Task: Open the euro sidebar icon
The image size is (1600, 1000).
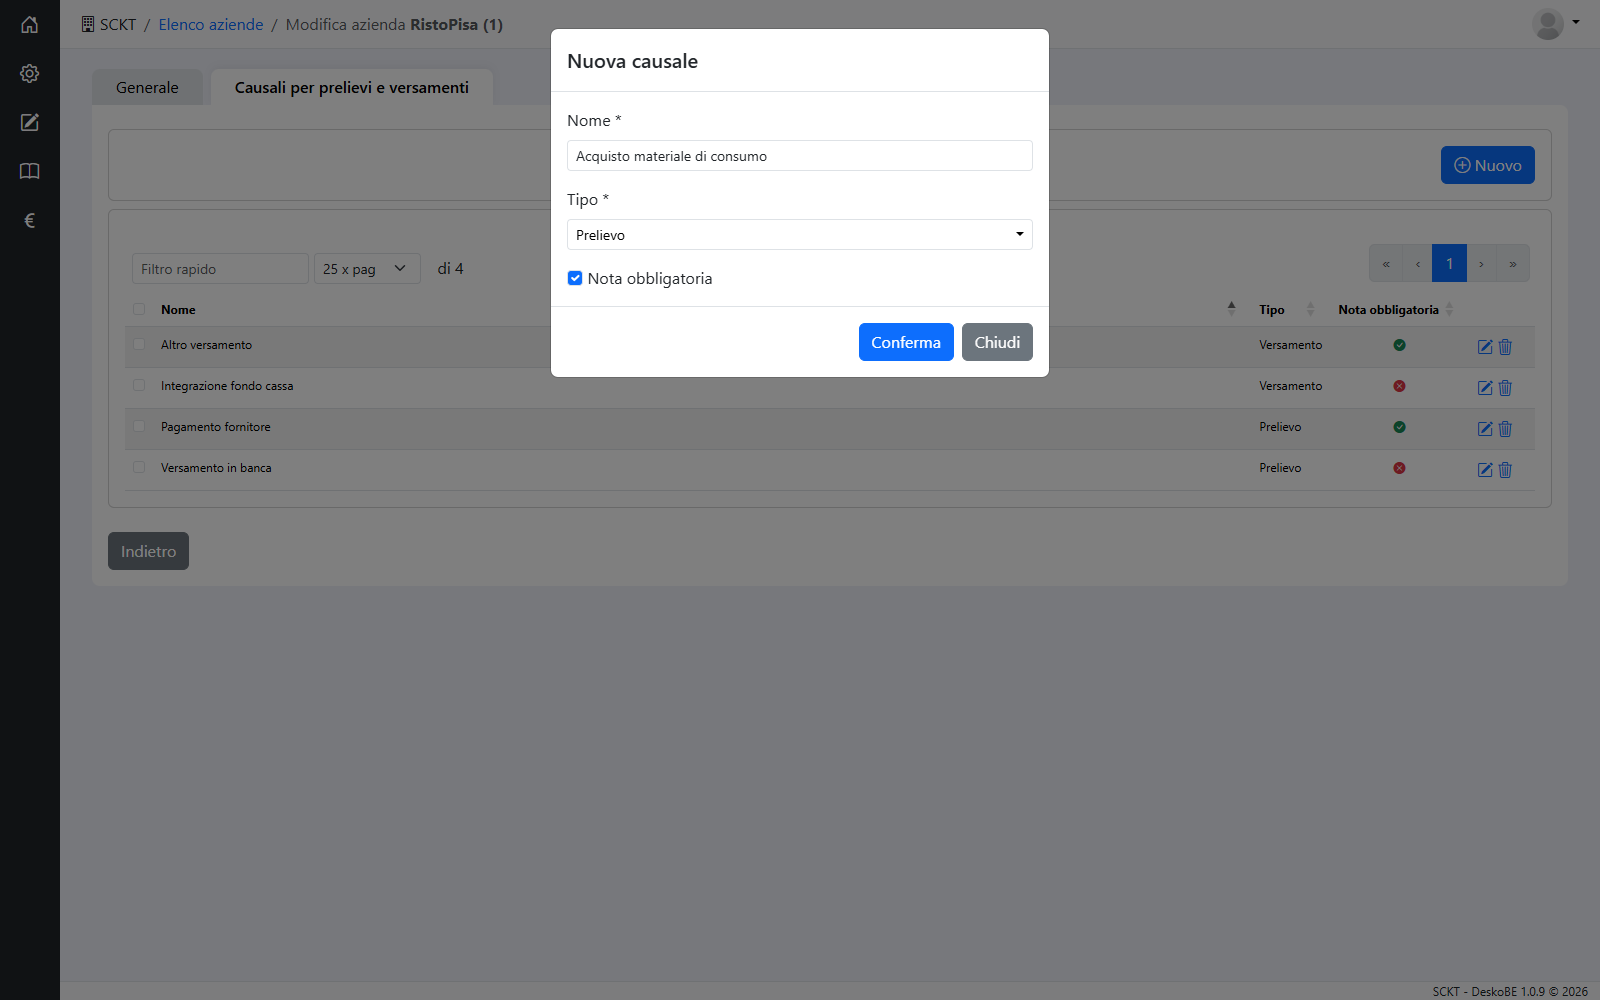Action: click(30, 220)
